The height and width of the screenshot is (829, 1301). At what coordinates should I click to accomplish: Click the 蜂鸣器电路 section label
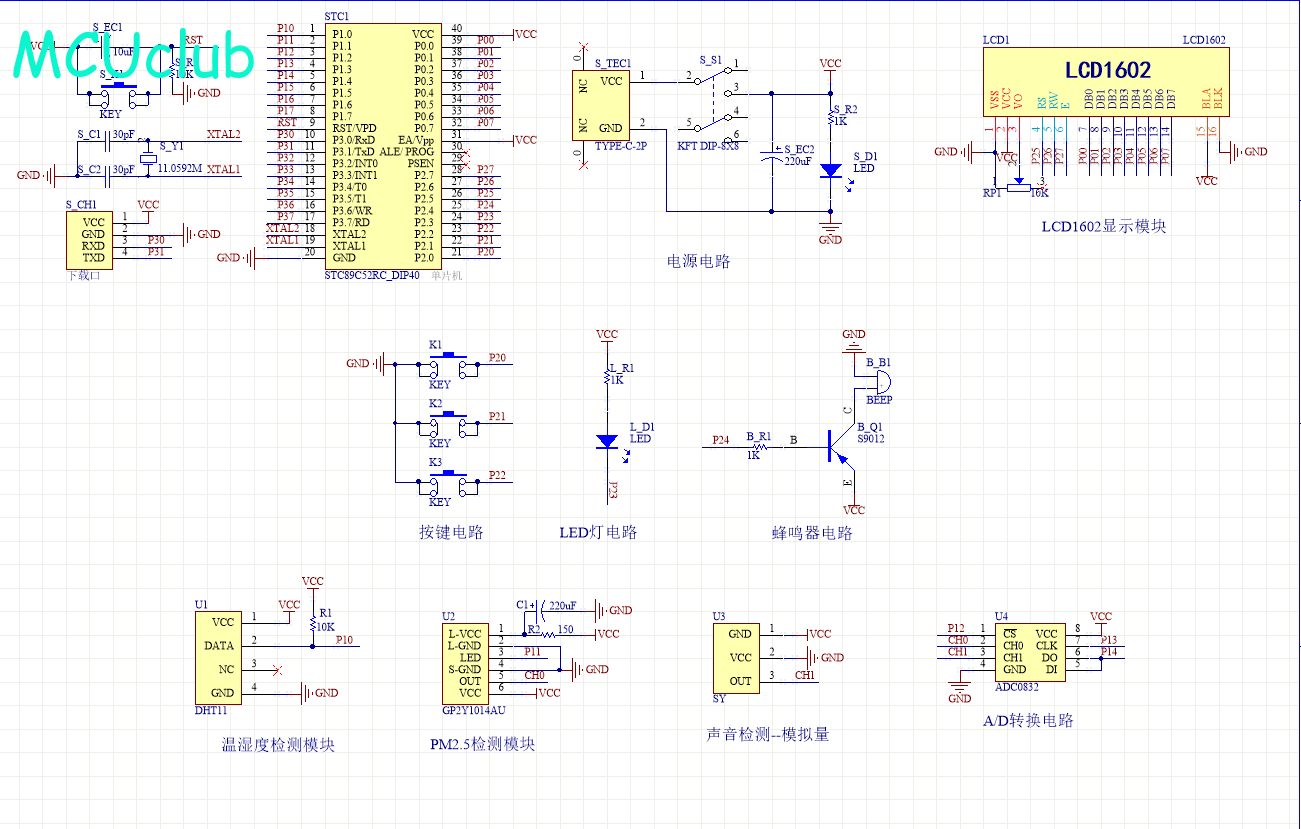(x=813, y=534)
